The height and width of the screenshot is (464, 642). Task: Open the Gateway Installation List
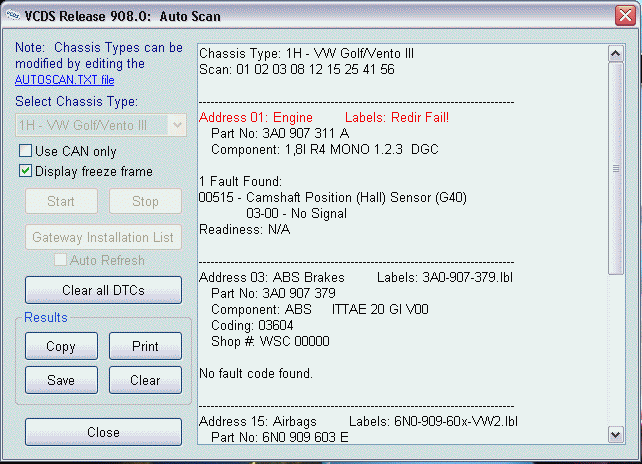pyautogui.click(x=103, y=238)
